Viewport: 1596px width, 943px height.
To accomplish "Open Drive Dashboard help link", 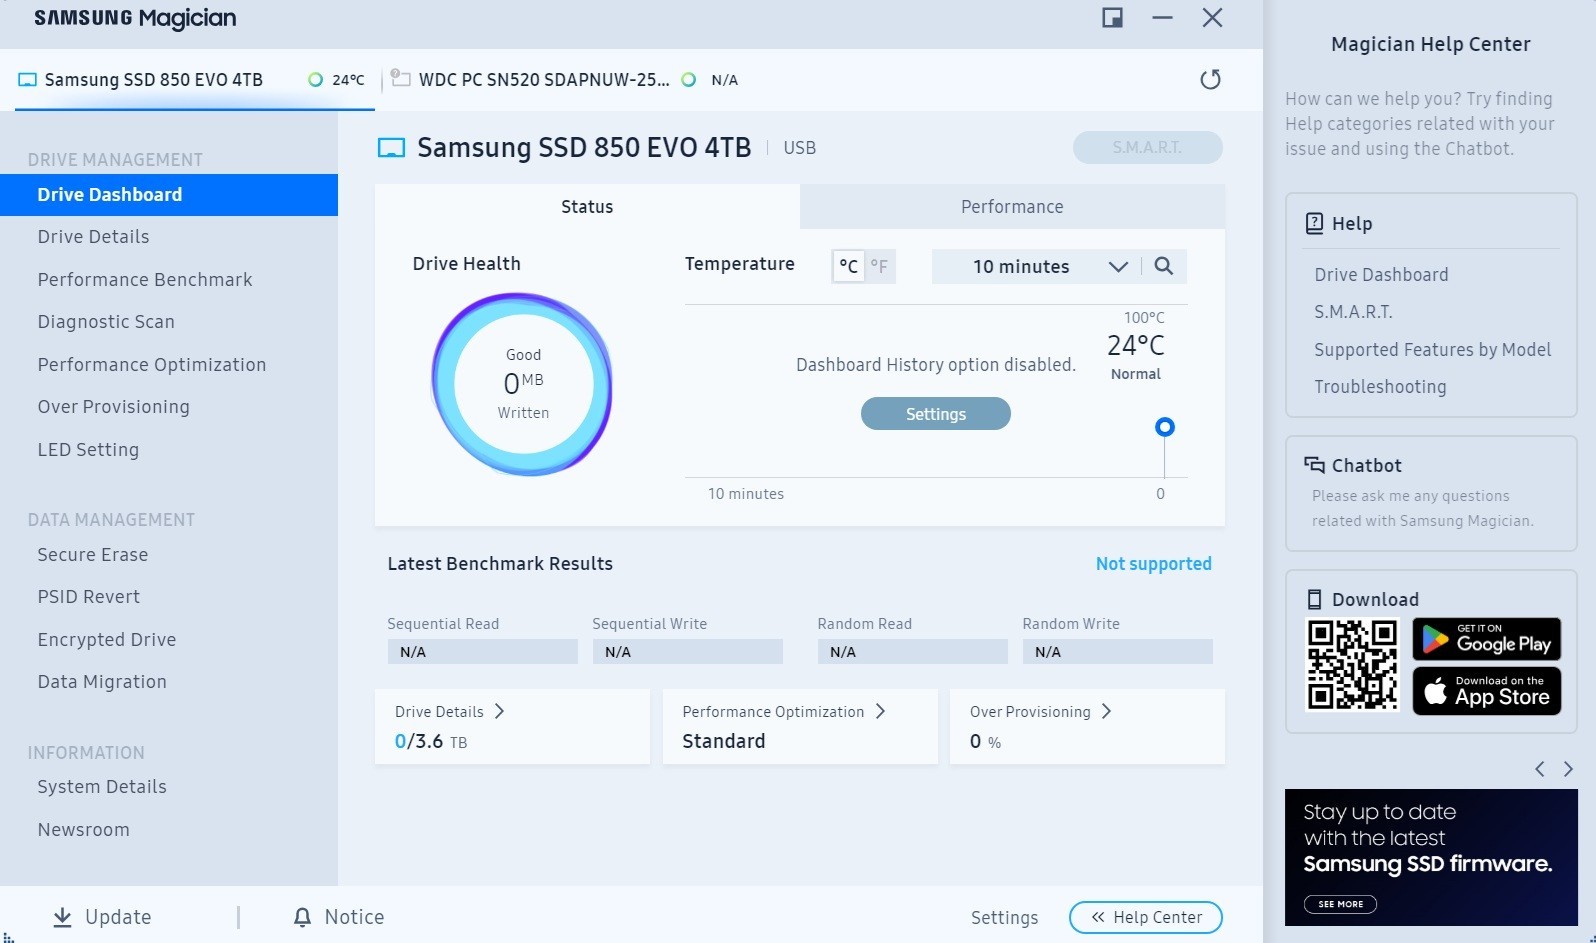I will coord(1381,275).
